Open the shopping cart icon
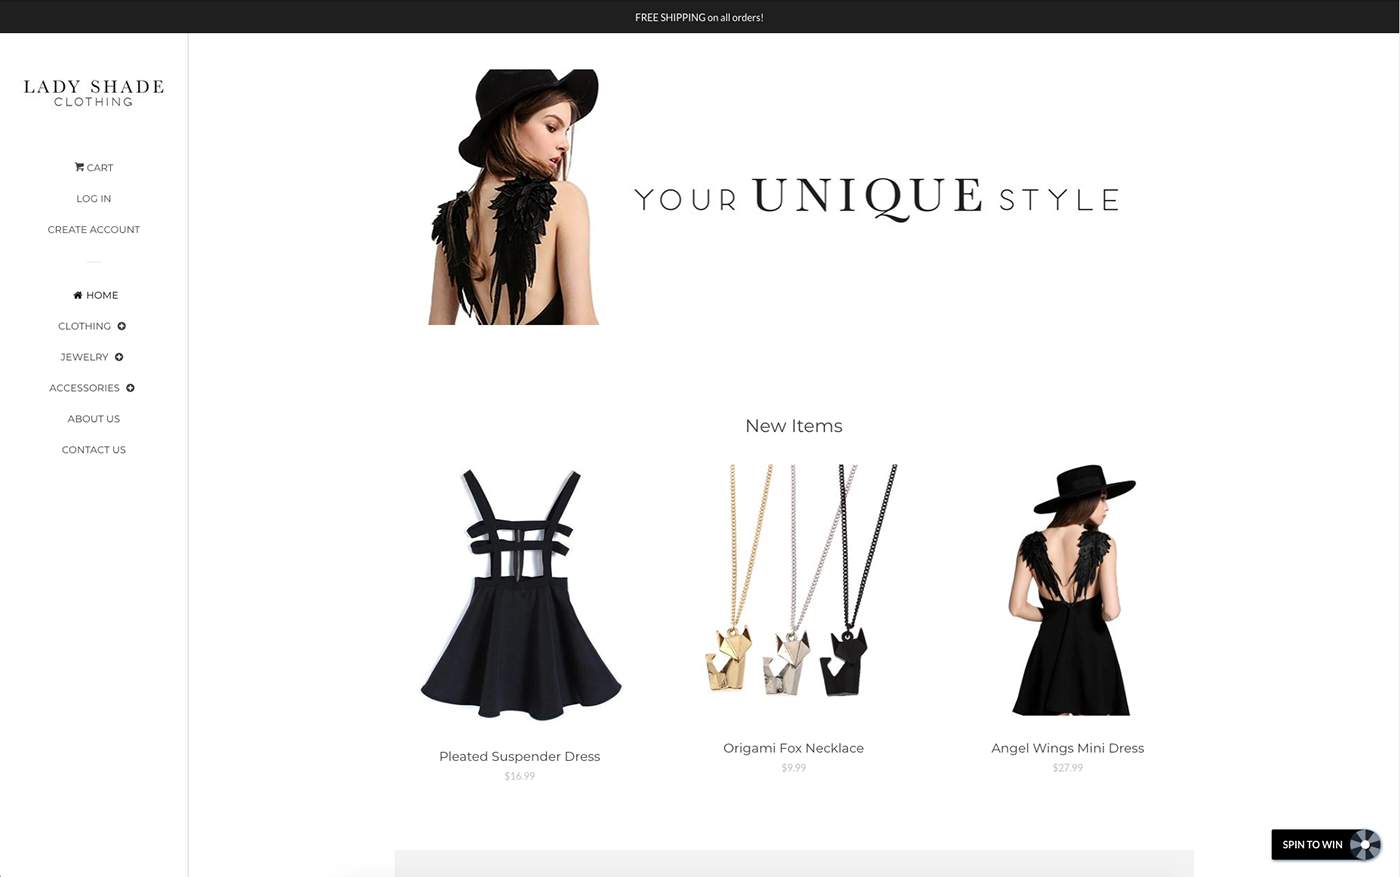This screenshot has width=1400, height=877. click(79, 167)
